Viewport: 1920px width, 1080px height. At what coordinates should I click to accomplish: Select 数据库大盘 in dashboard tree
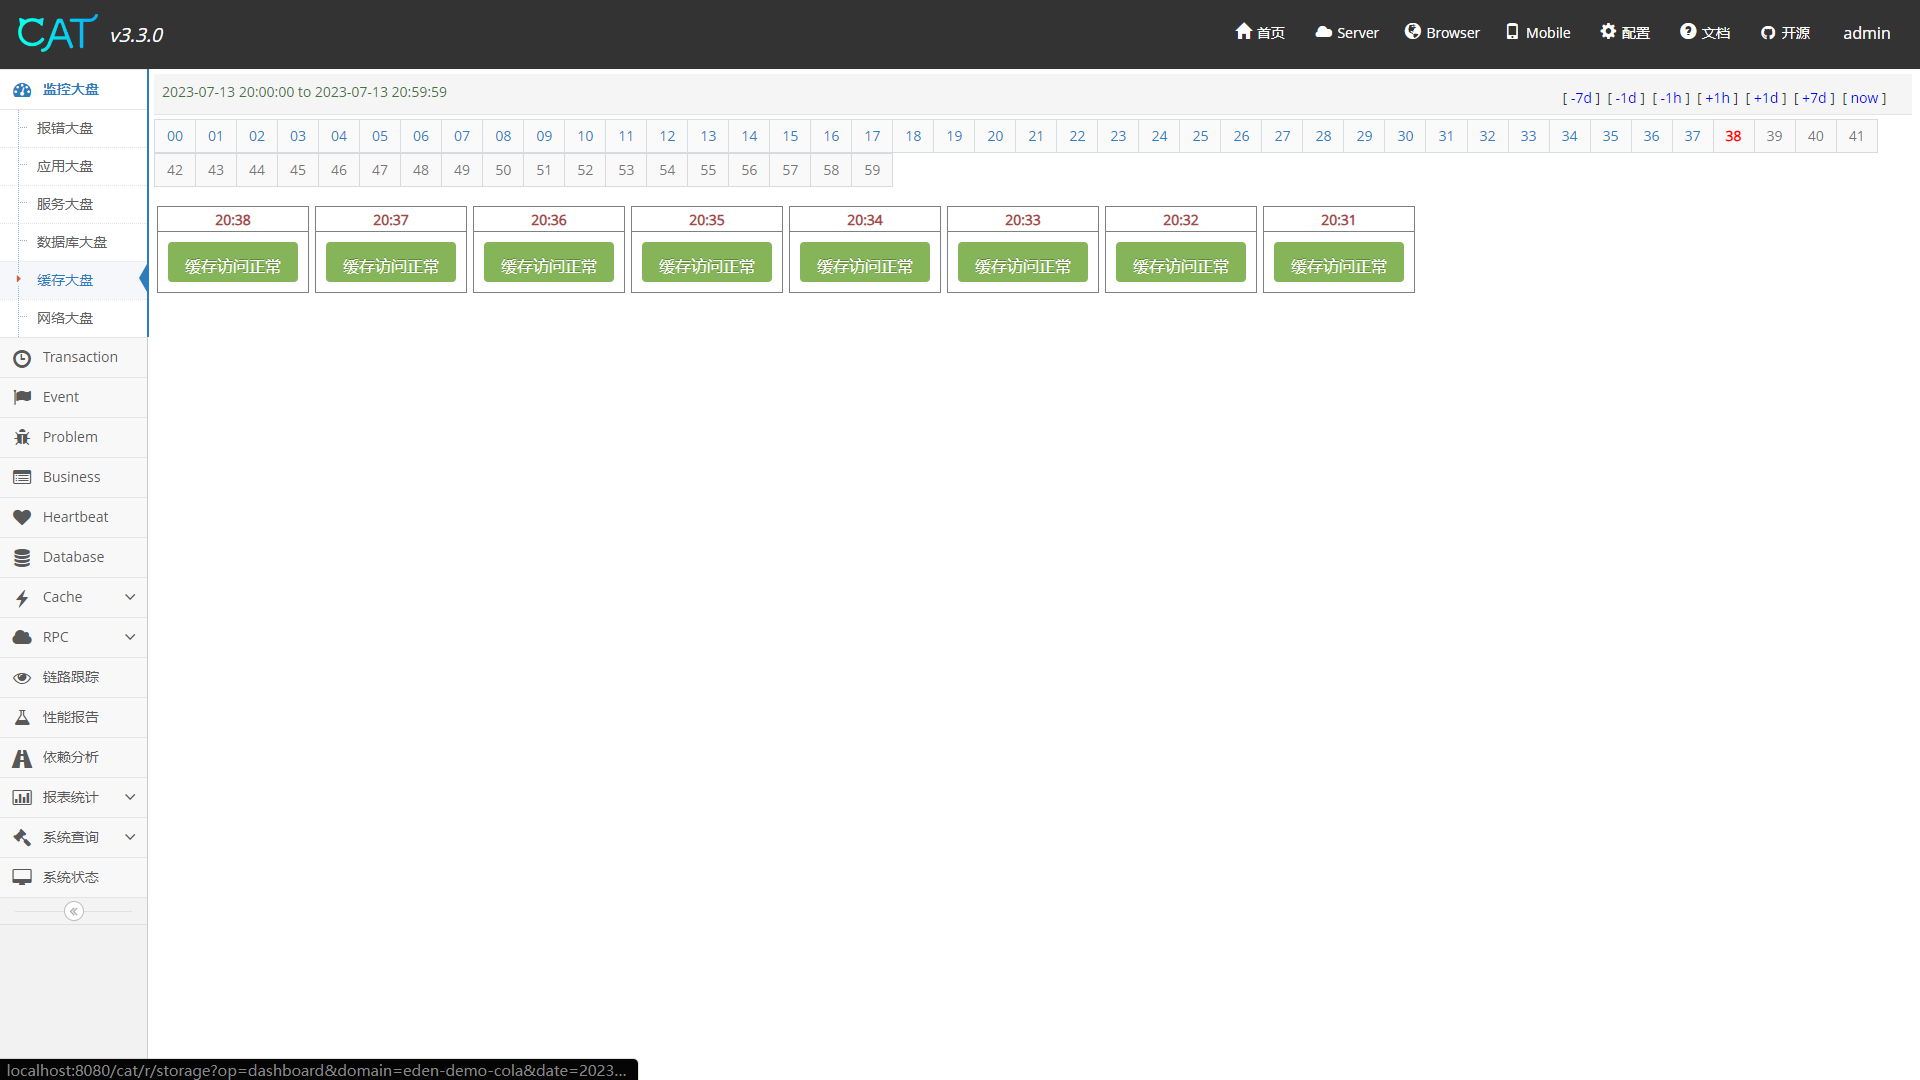coord(72,242)
